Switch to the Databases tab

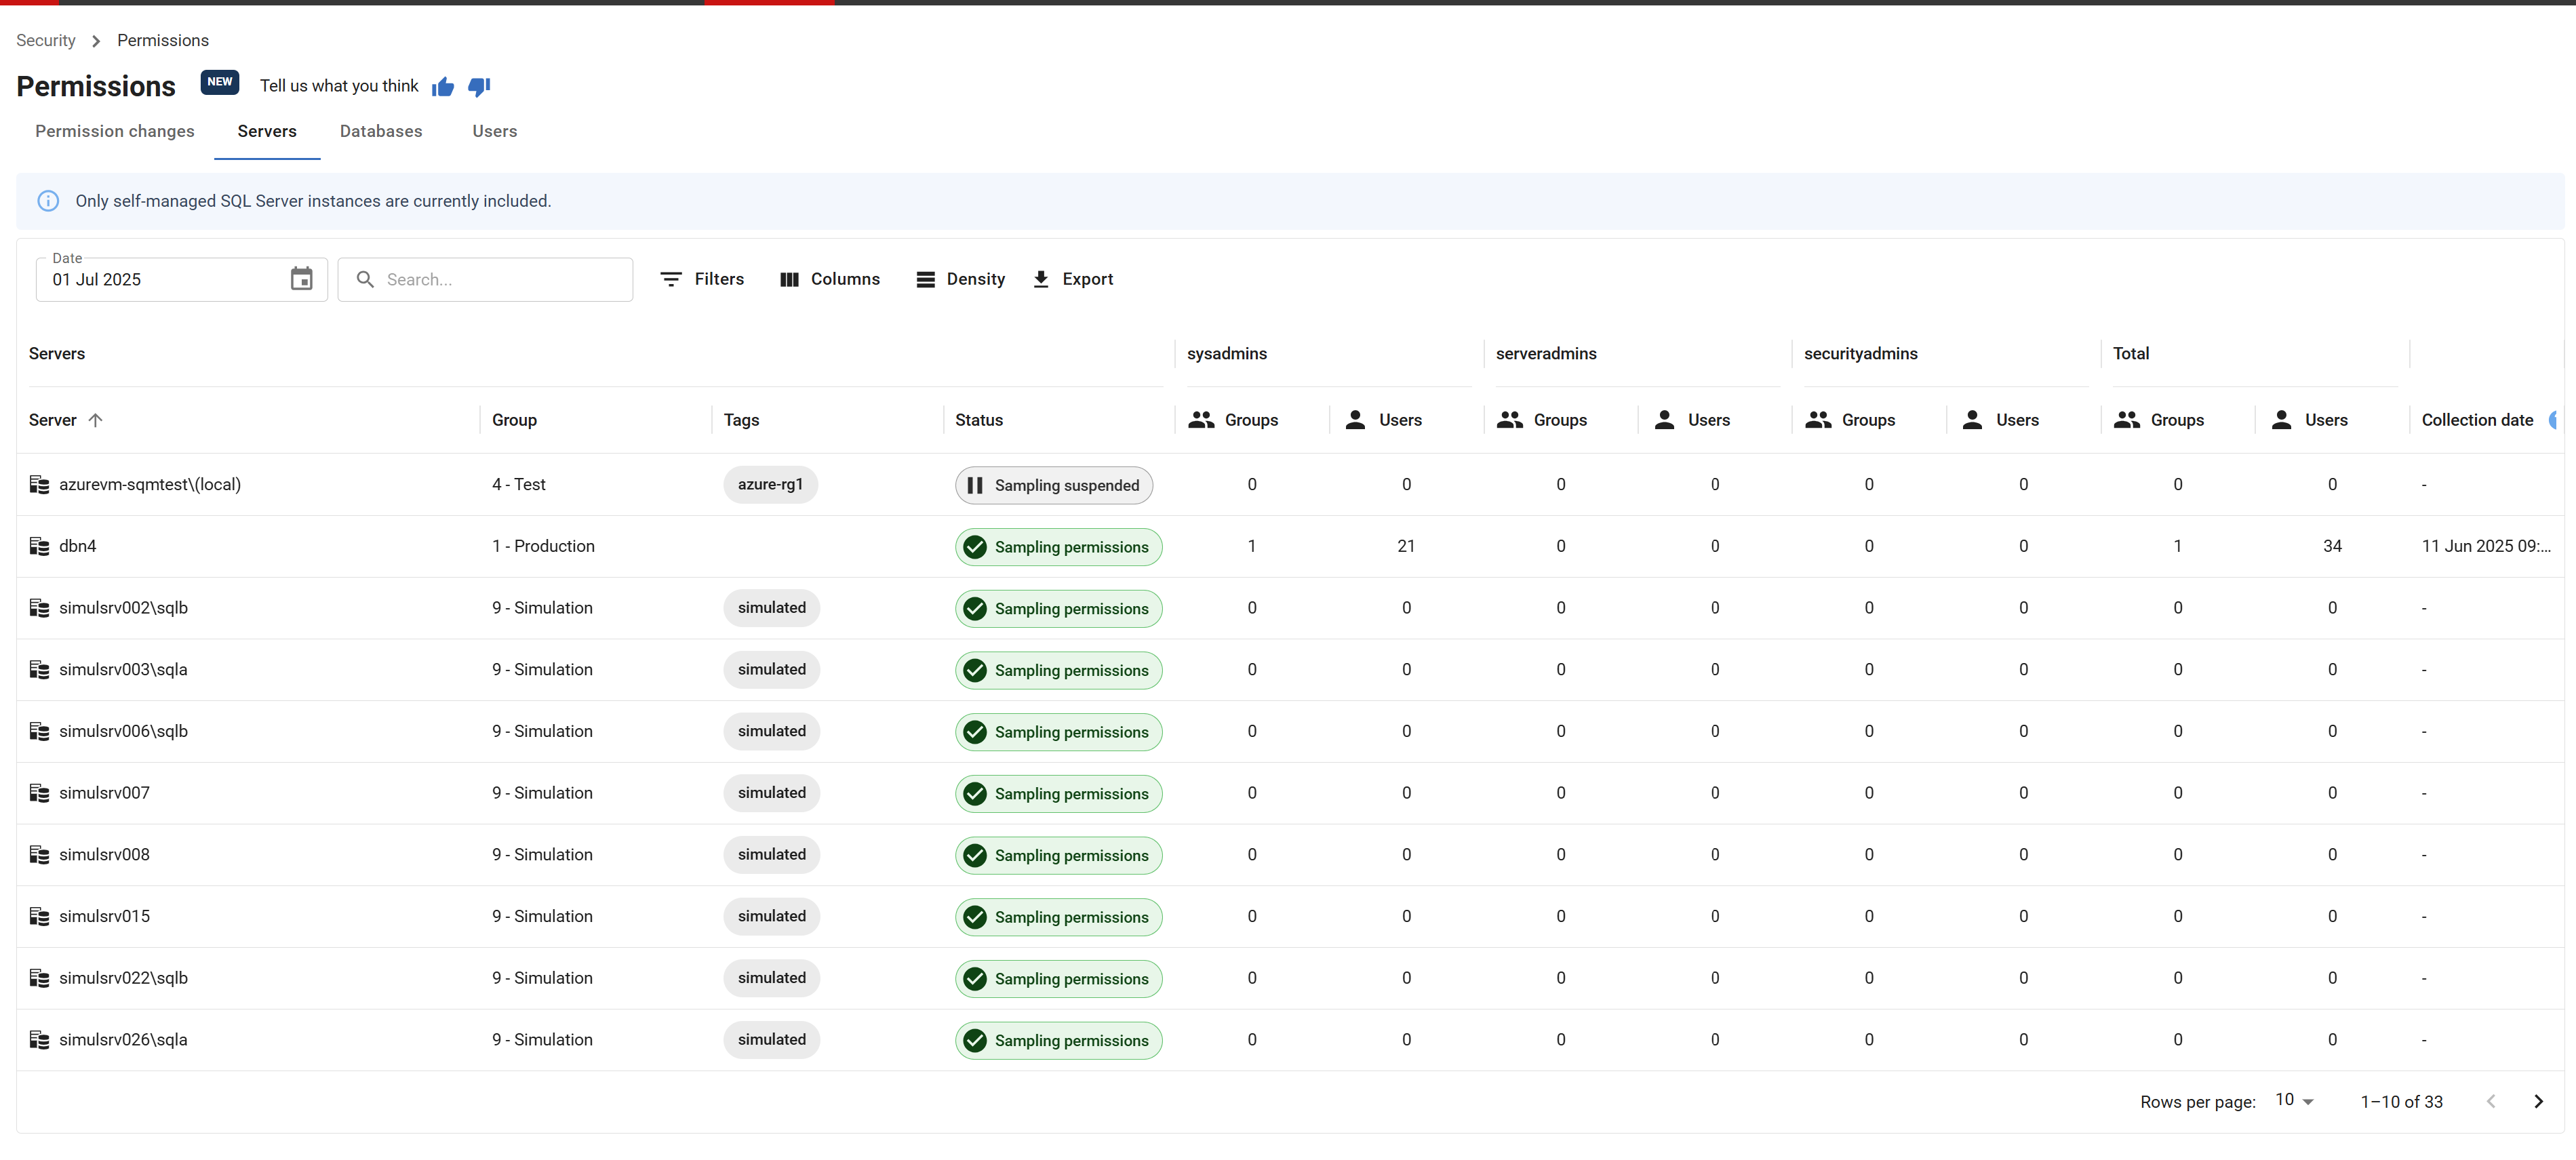[x=380, y=131]
